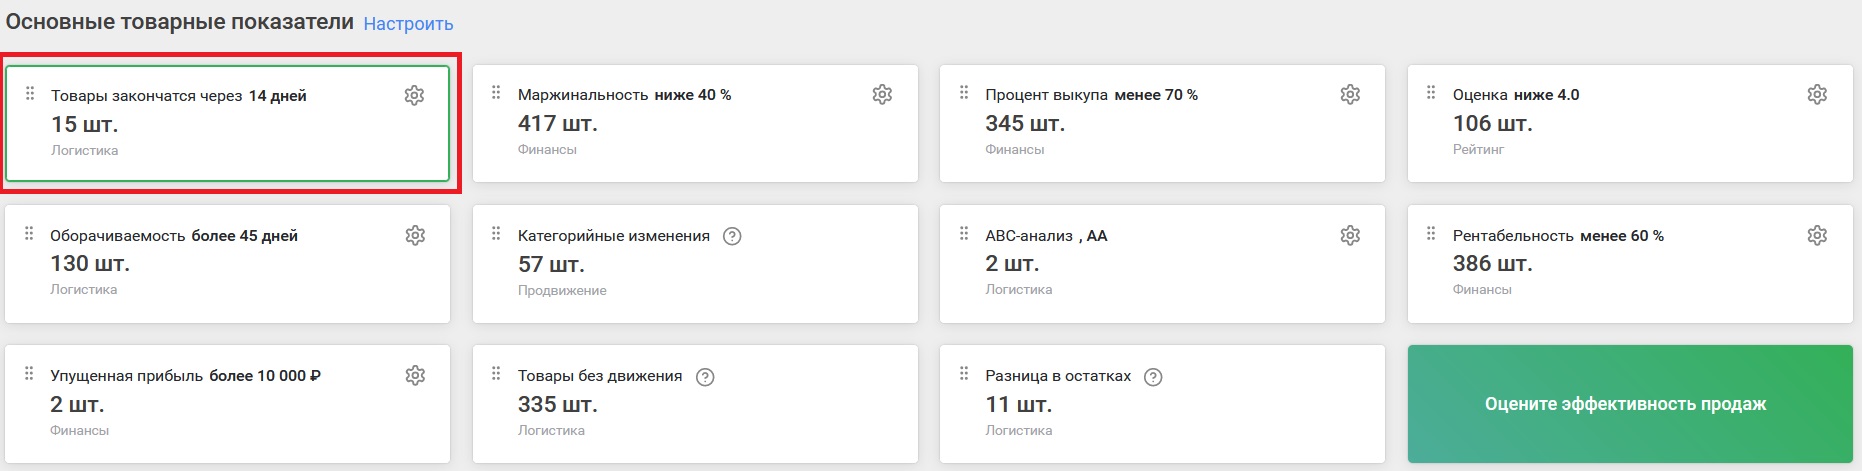Open gear settings on ABC-анализ card
Screen dimensions: 1862x471
coord(1350,235)
